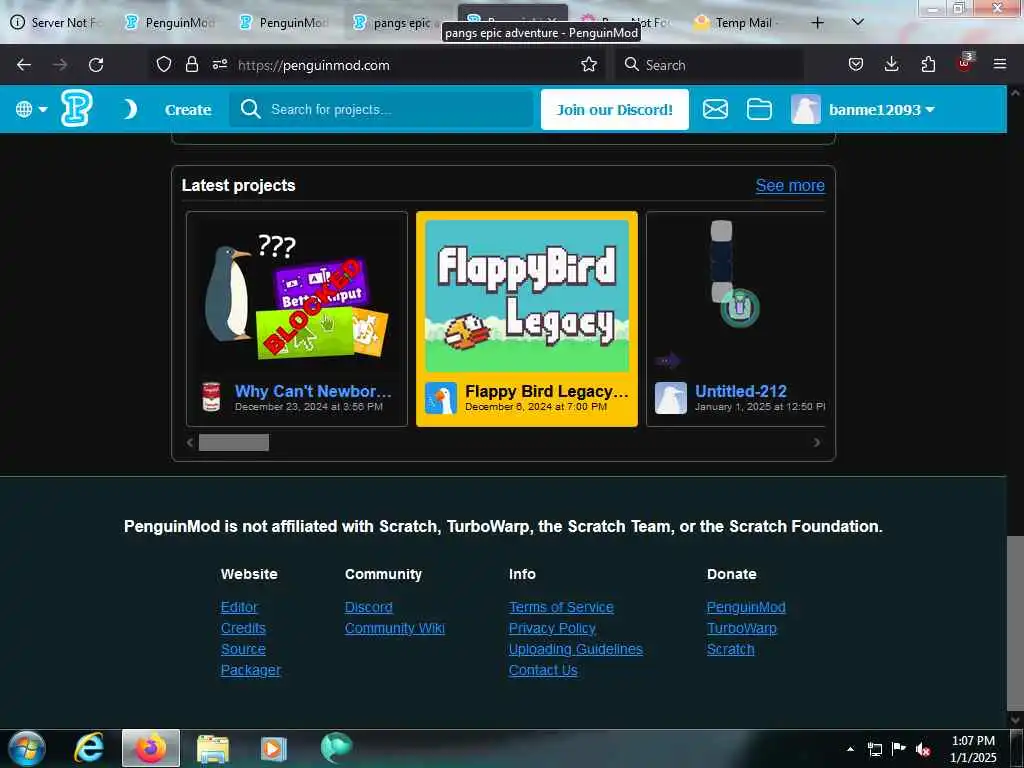Click the soup can author avatar

211,397
